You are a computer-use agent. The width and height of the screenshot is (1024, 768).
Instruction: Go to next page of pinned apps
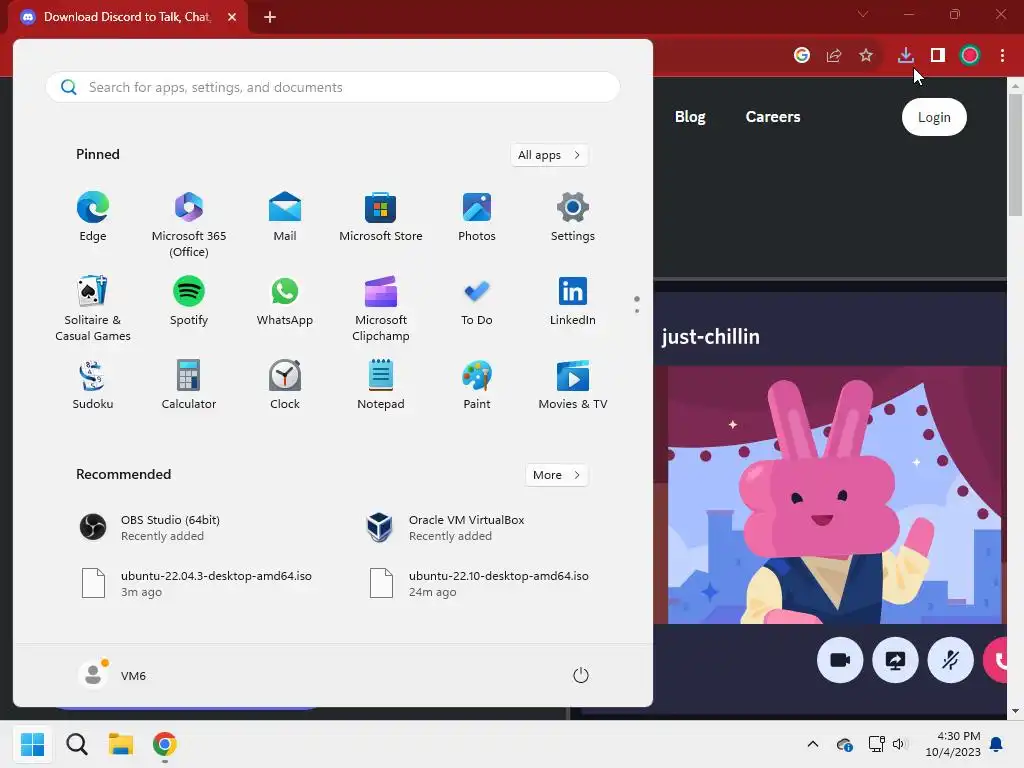[x=637, y=311]
